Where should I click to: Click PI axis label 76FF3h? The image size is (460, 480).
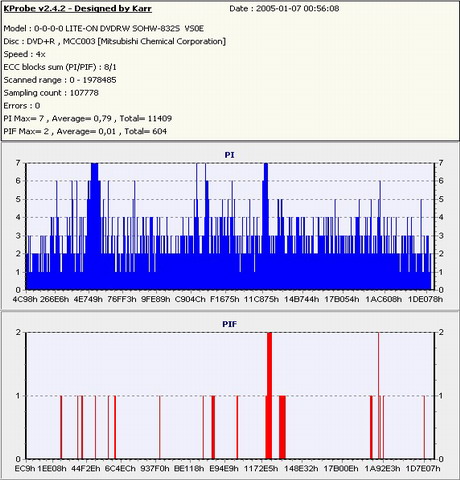122,299
